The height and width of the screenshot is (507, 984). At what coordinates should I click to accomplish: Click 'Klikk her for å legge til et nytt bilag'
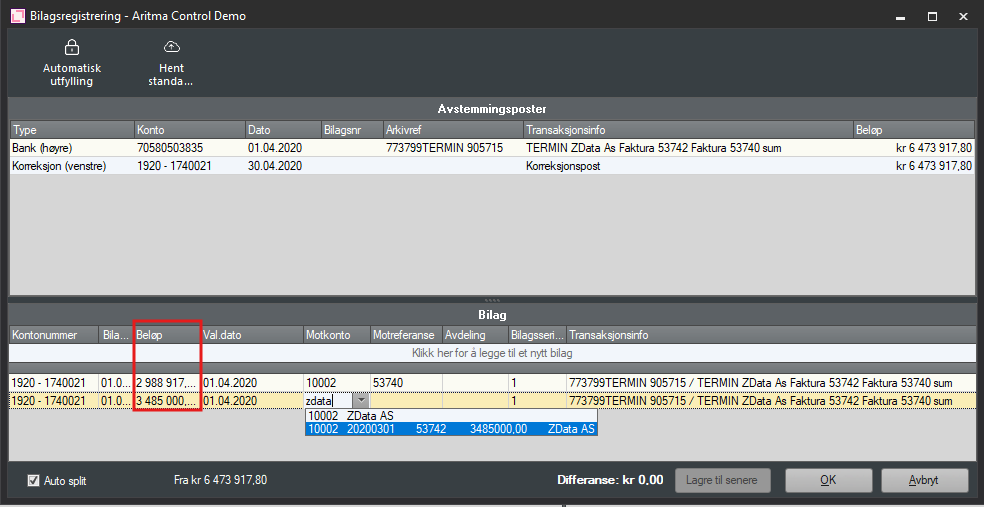491,353
